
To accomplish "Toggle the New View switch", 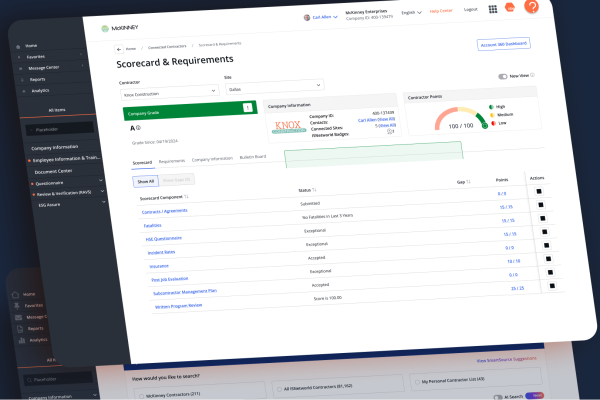I will click(502, 77).
